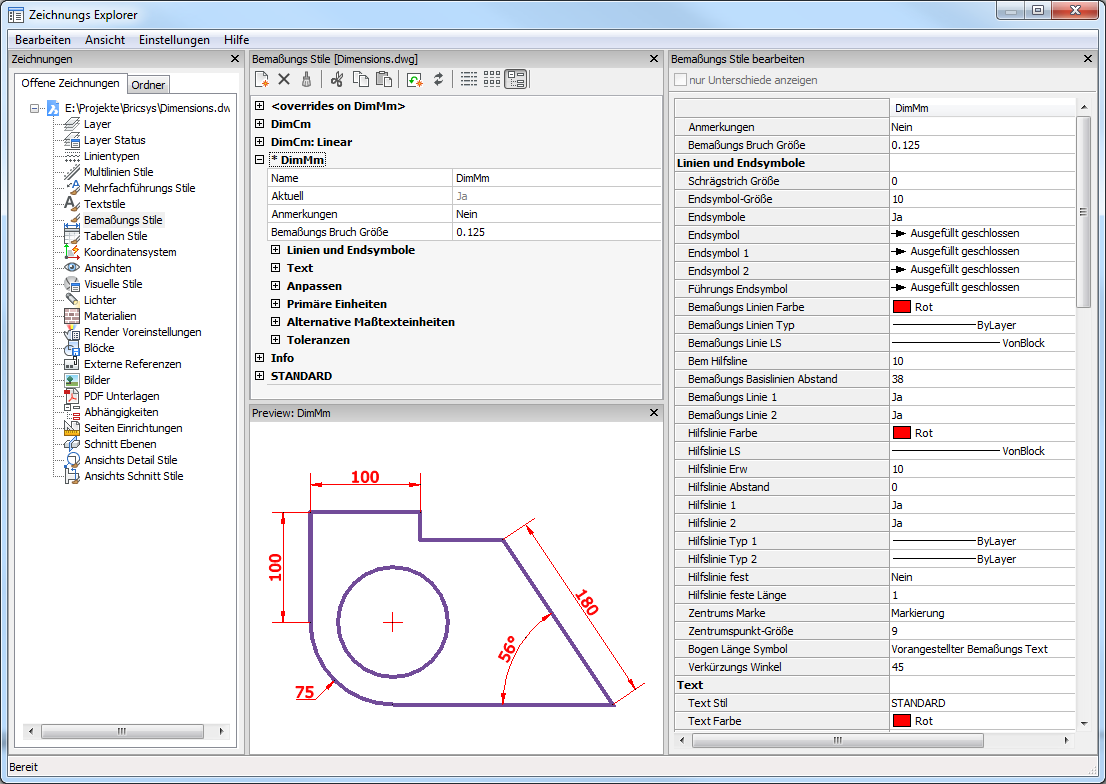The width and height of the screenshot is (1106, 784).
Task: Click the Paste clipboard icon
Action: [x=383, y=79]
